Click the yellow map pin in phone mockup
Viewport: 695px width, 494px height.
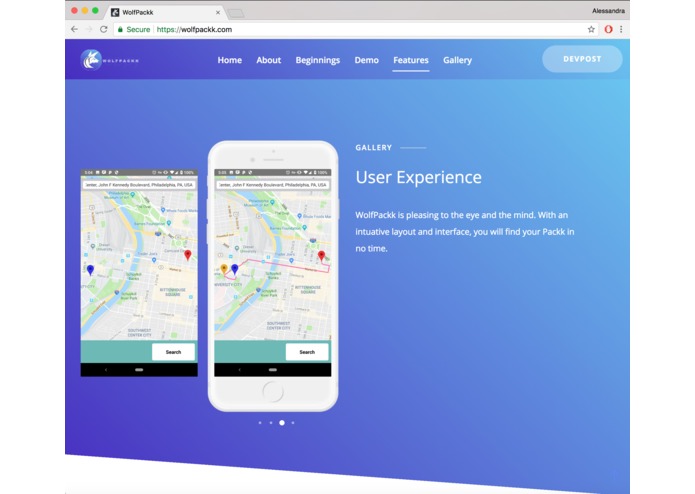[224, 269]
